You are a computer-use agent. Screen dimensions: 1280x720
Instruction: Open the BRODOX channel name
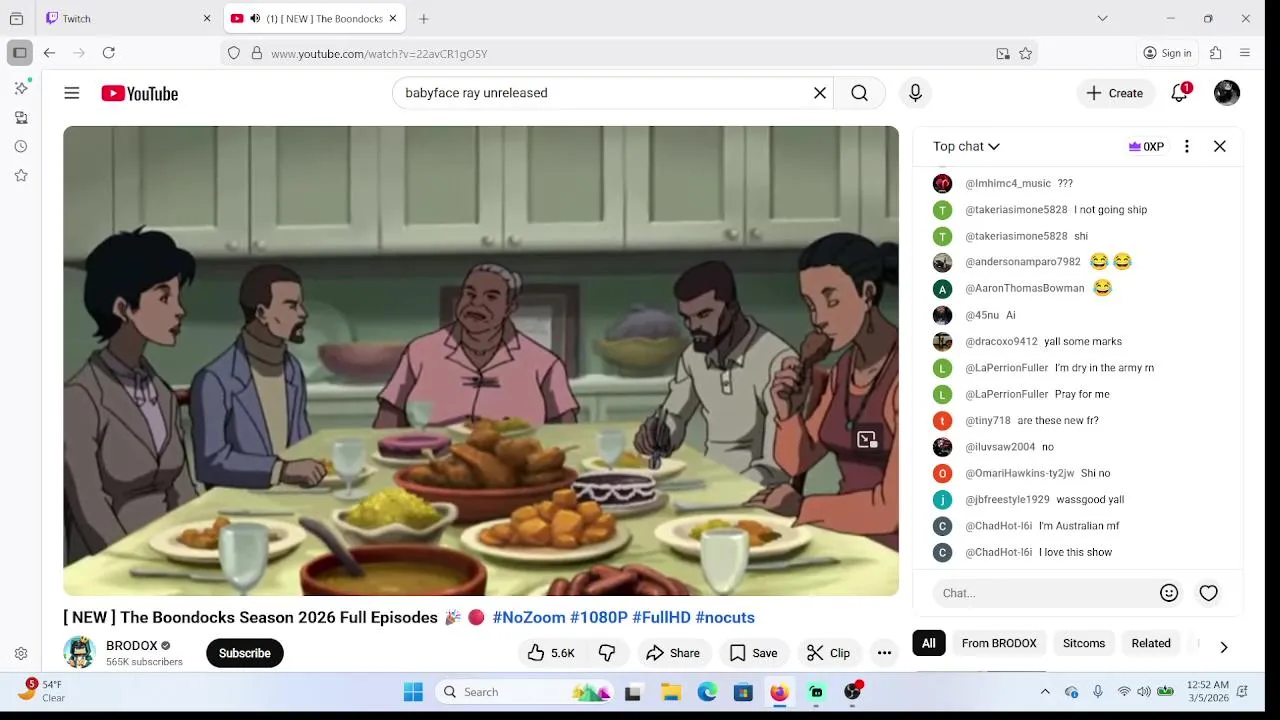coord(132,646)
